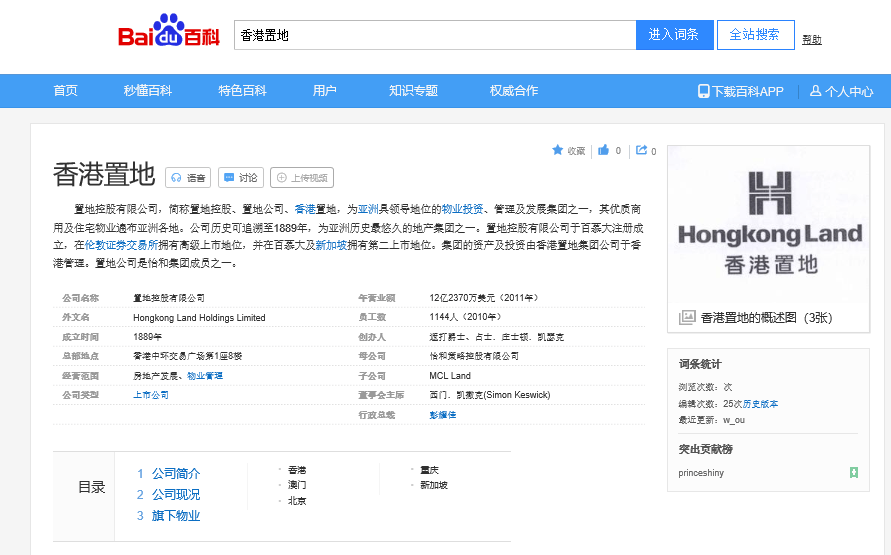The image size is (891, 555).
Task: Click the Baidu Baike logo
Action: tap(169, 30)
